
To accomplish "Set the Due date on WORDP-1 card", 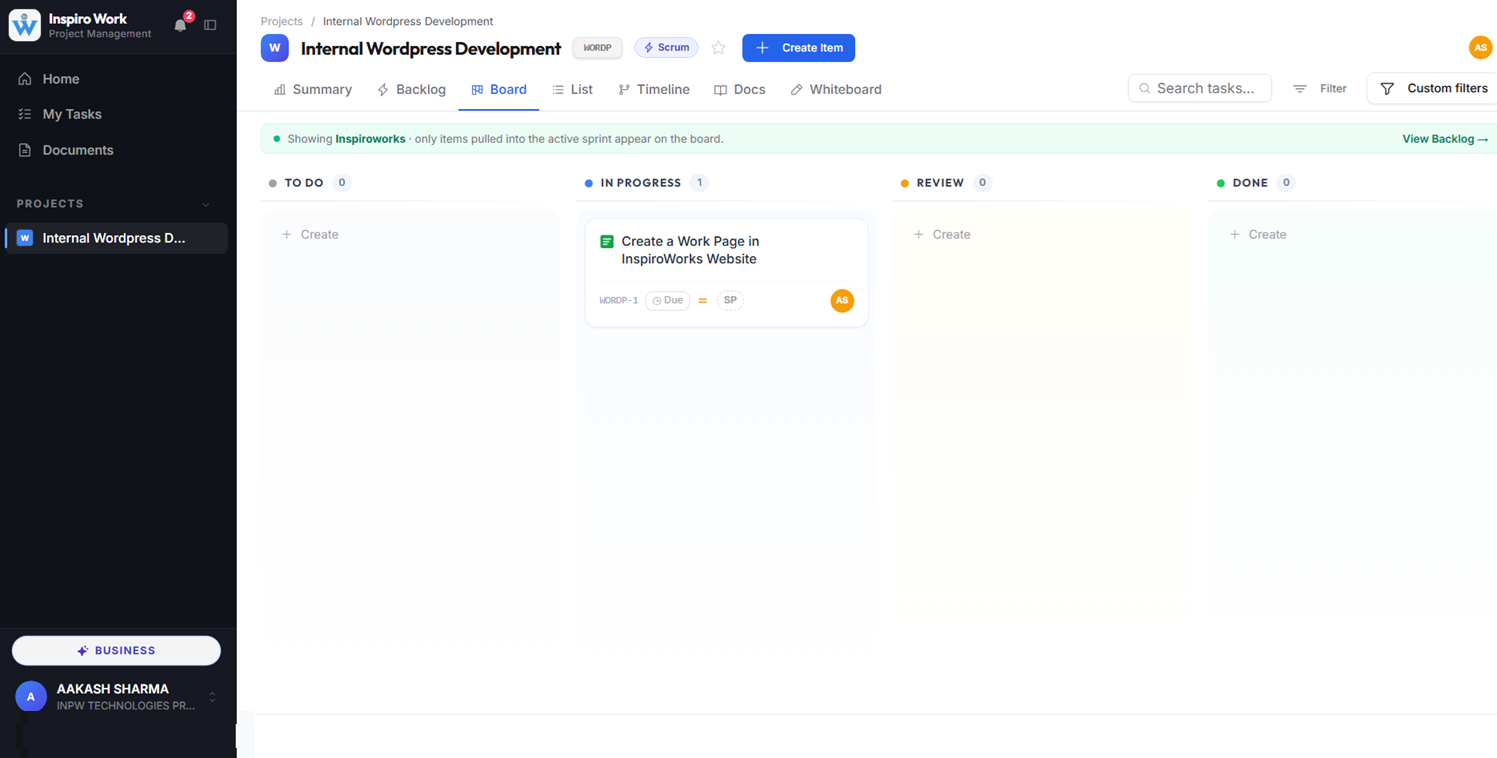I will pyautogui.click(x=668, y=300).
